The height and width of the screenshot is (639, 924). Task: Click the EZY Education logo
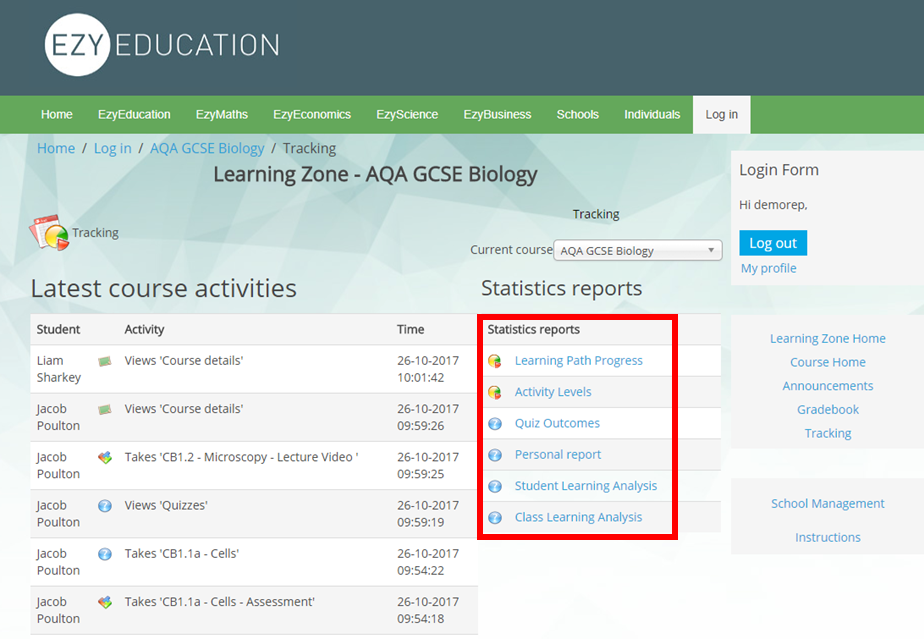[162, 45]
